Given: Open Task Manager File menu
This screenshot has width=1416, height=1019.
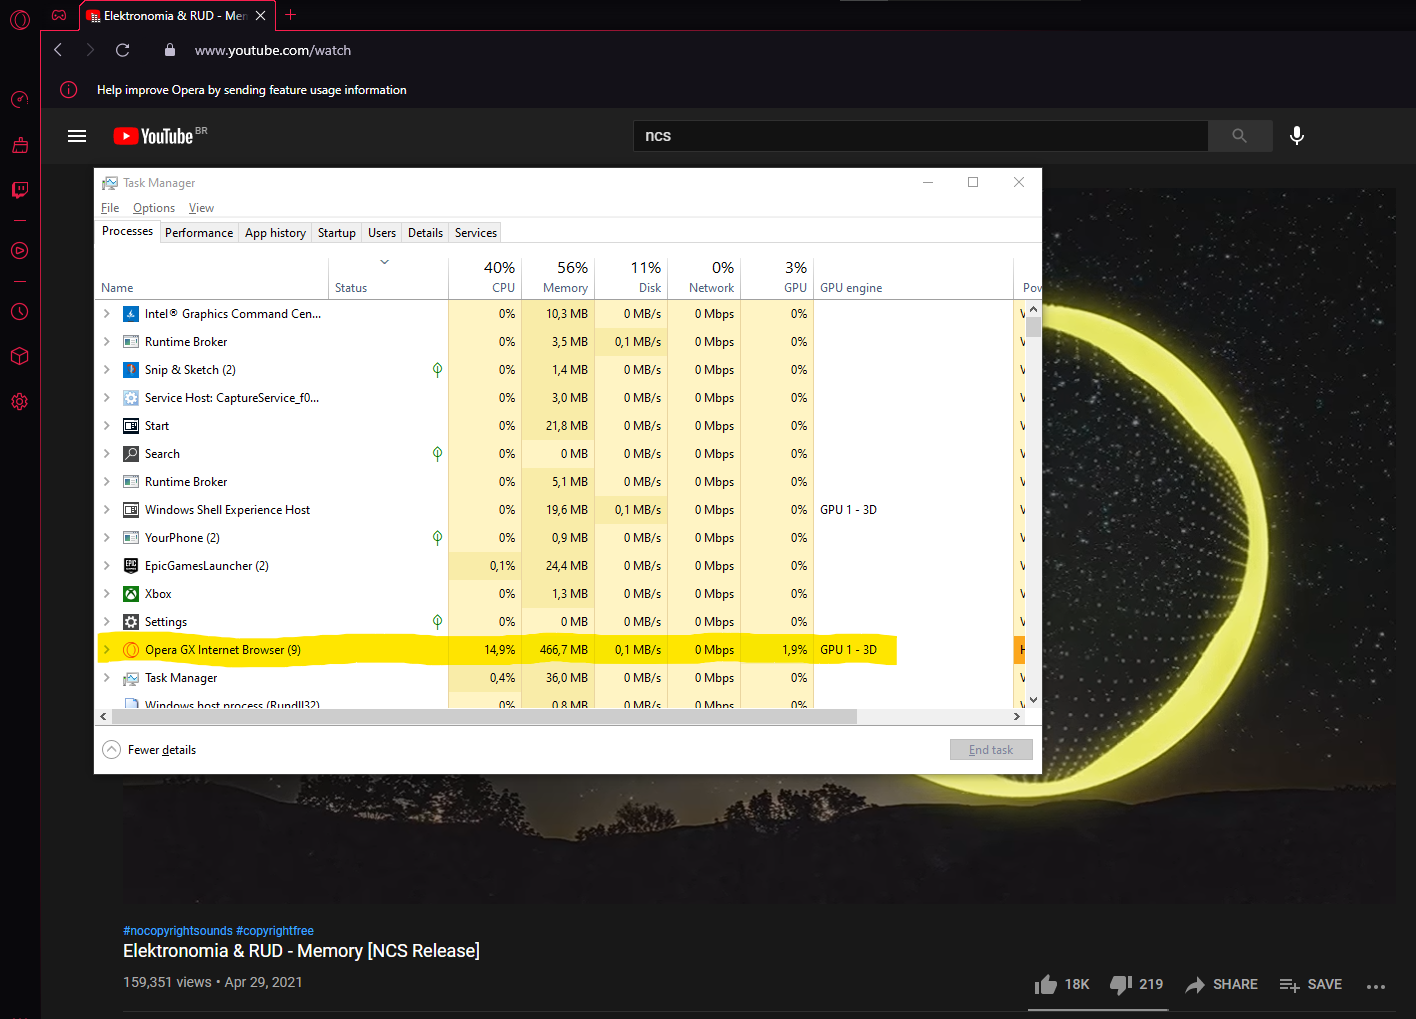Looking at the screenshot, I should [110, 208].
